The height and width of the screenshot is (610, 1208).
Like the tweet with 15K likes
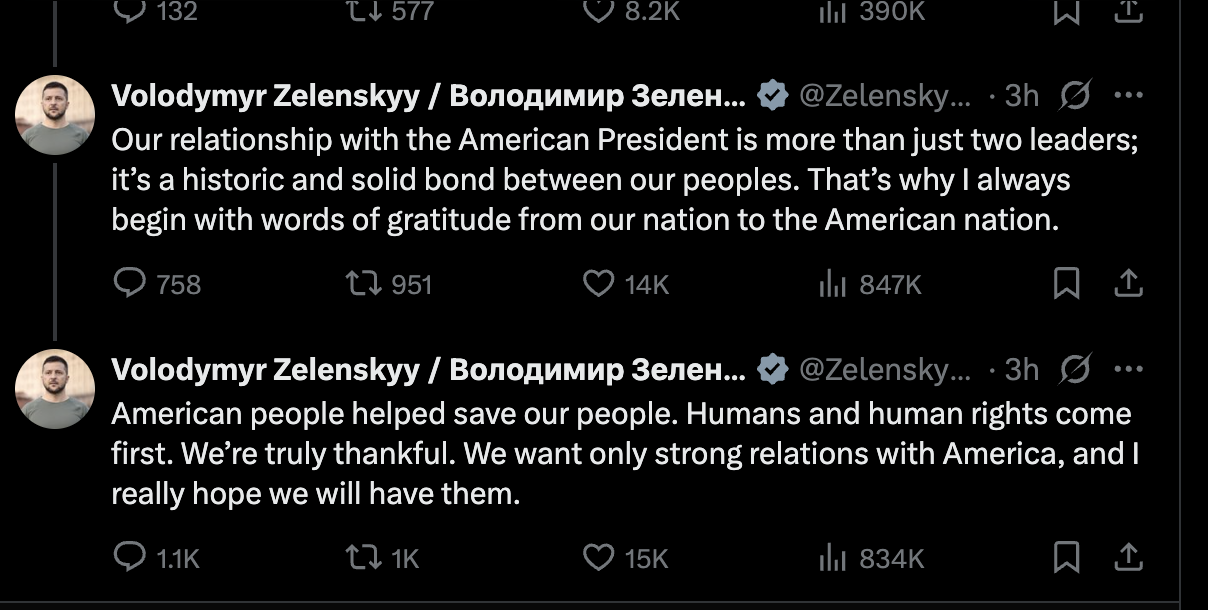pyautogui.click(x=598, y=557)
